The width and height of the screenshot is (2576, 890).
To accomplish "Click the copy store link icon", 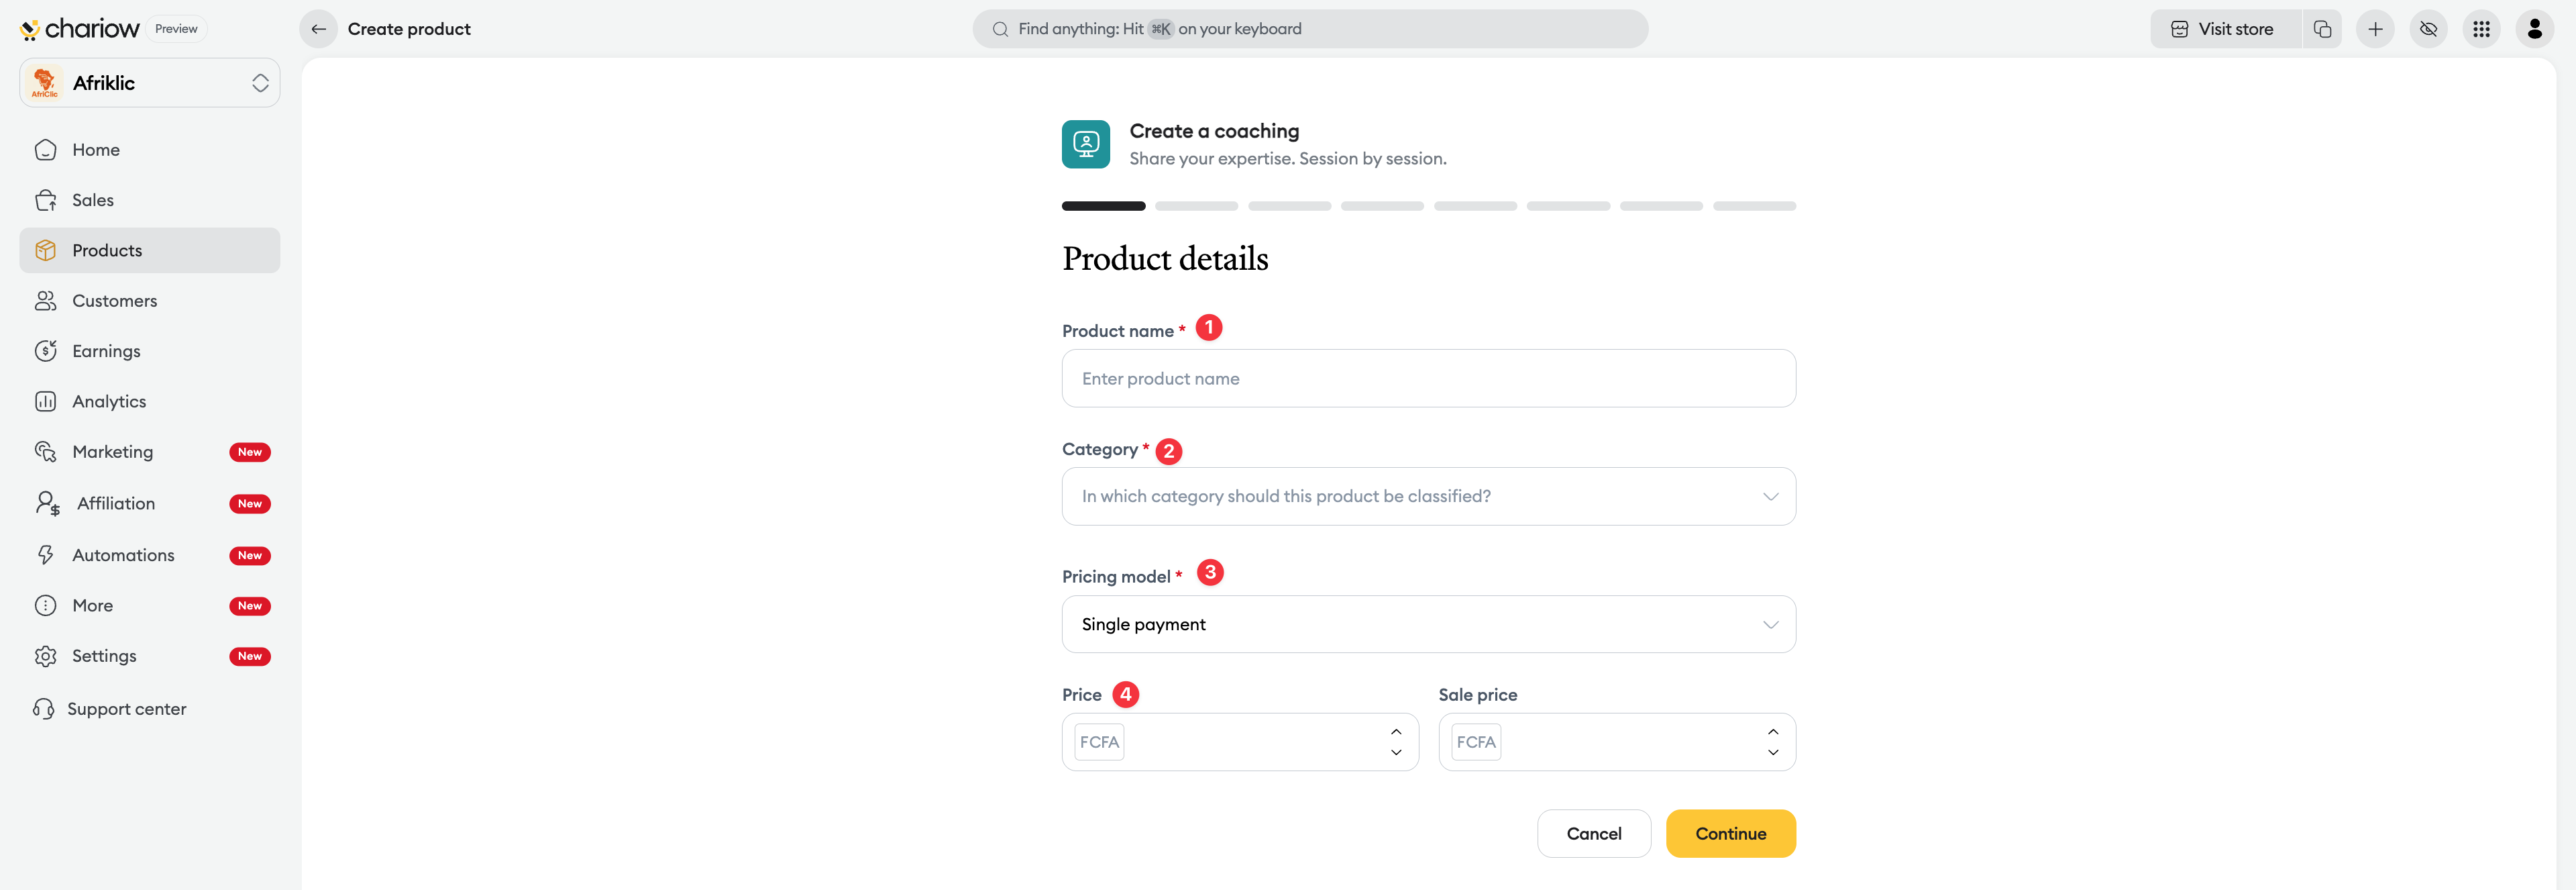I will tap(2322, 29).
